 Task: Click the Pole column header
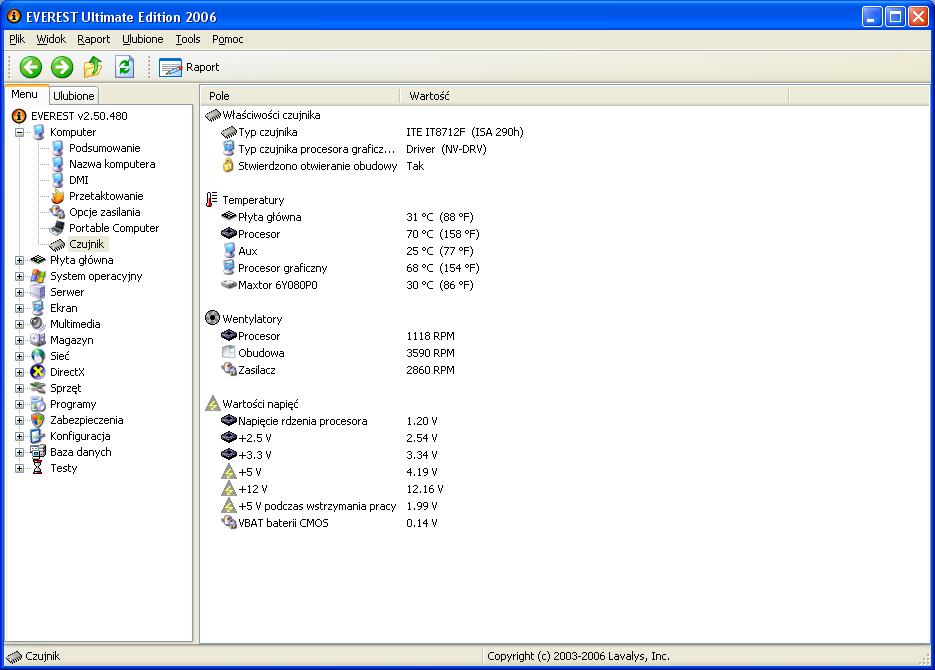tap(300, 96)
